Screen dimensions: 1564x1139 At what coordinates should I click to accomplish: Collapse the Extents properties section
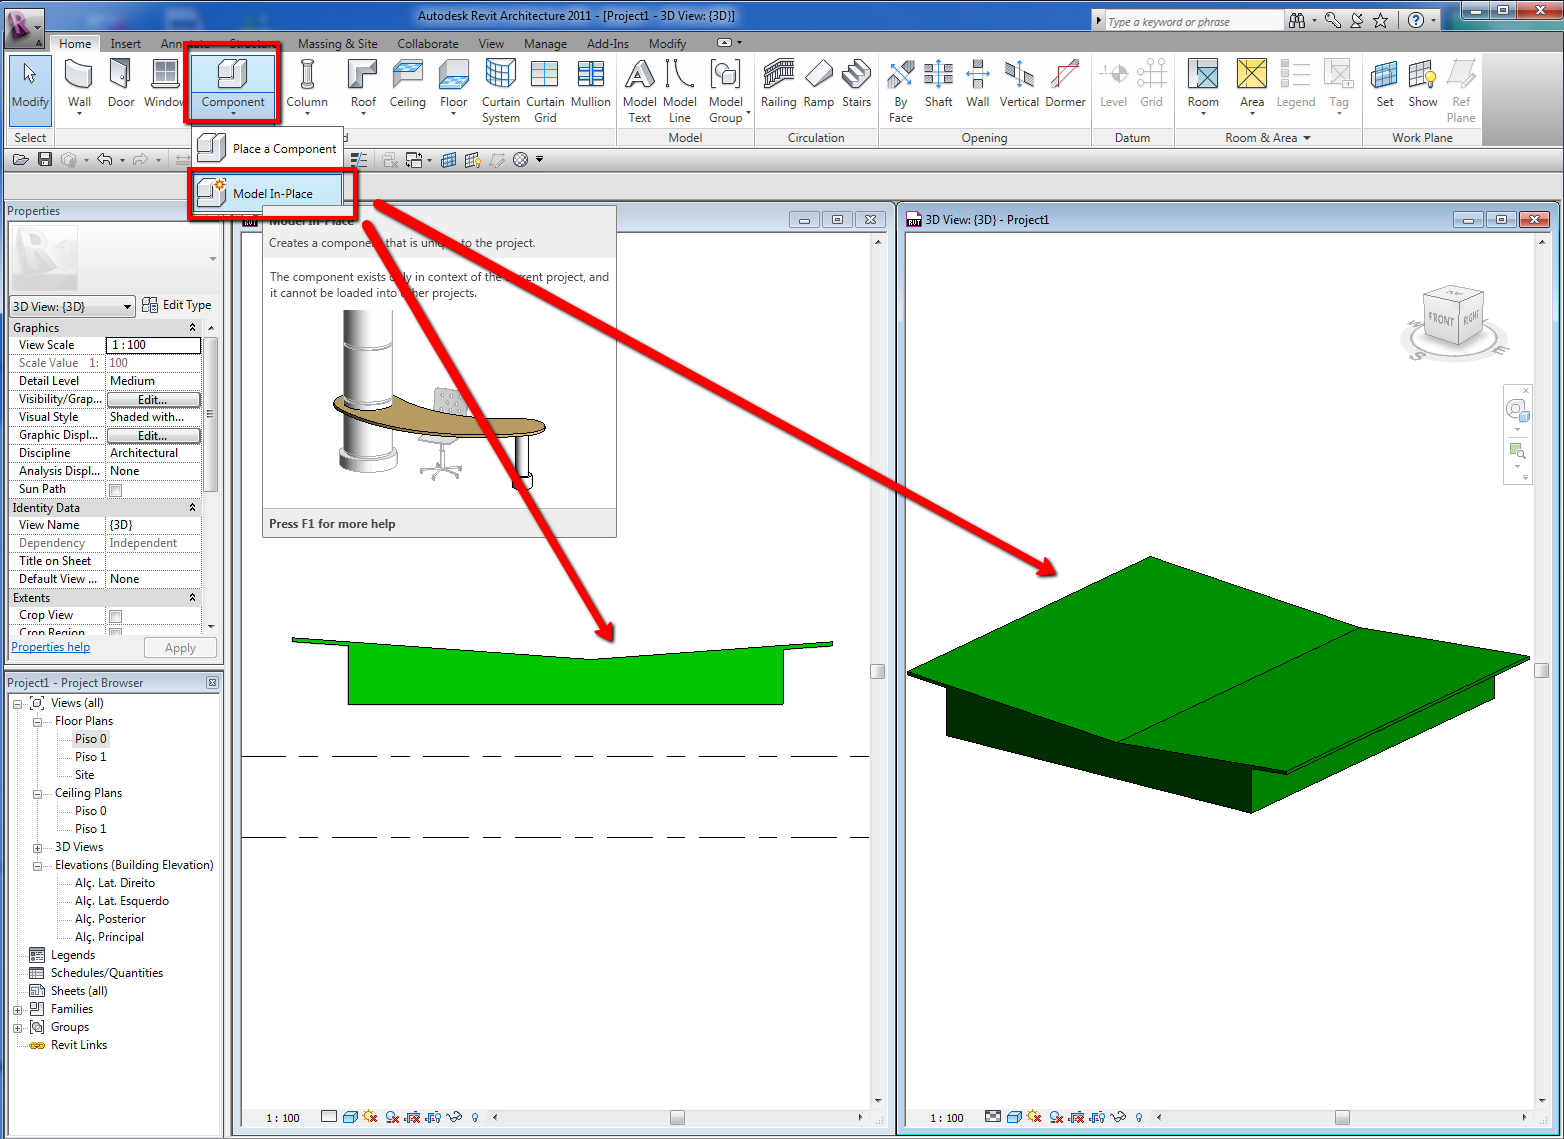pos(193,598)
